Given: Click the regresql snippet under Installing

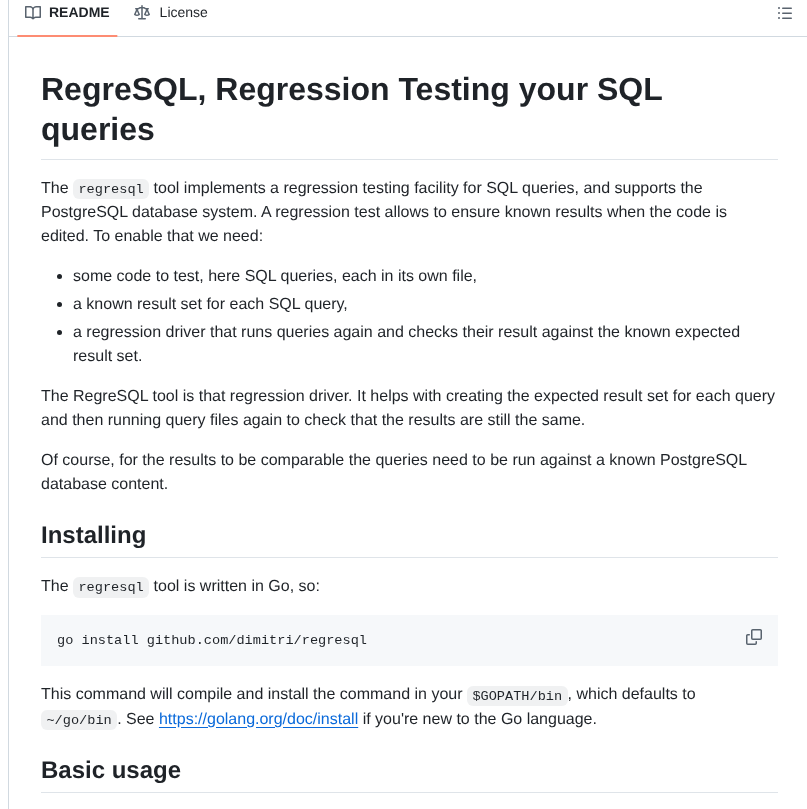Looking at the screenshot, I should (110, 586).
